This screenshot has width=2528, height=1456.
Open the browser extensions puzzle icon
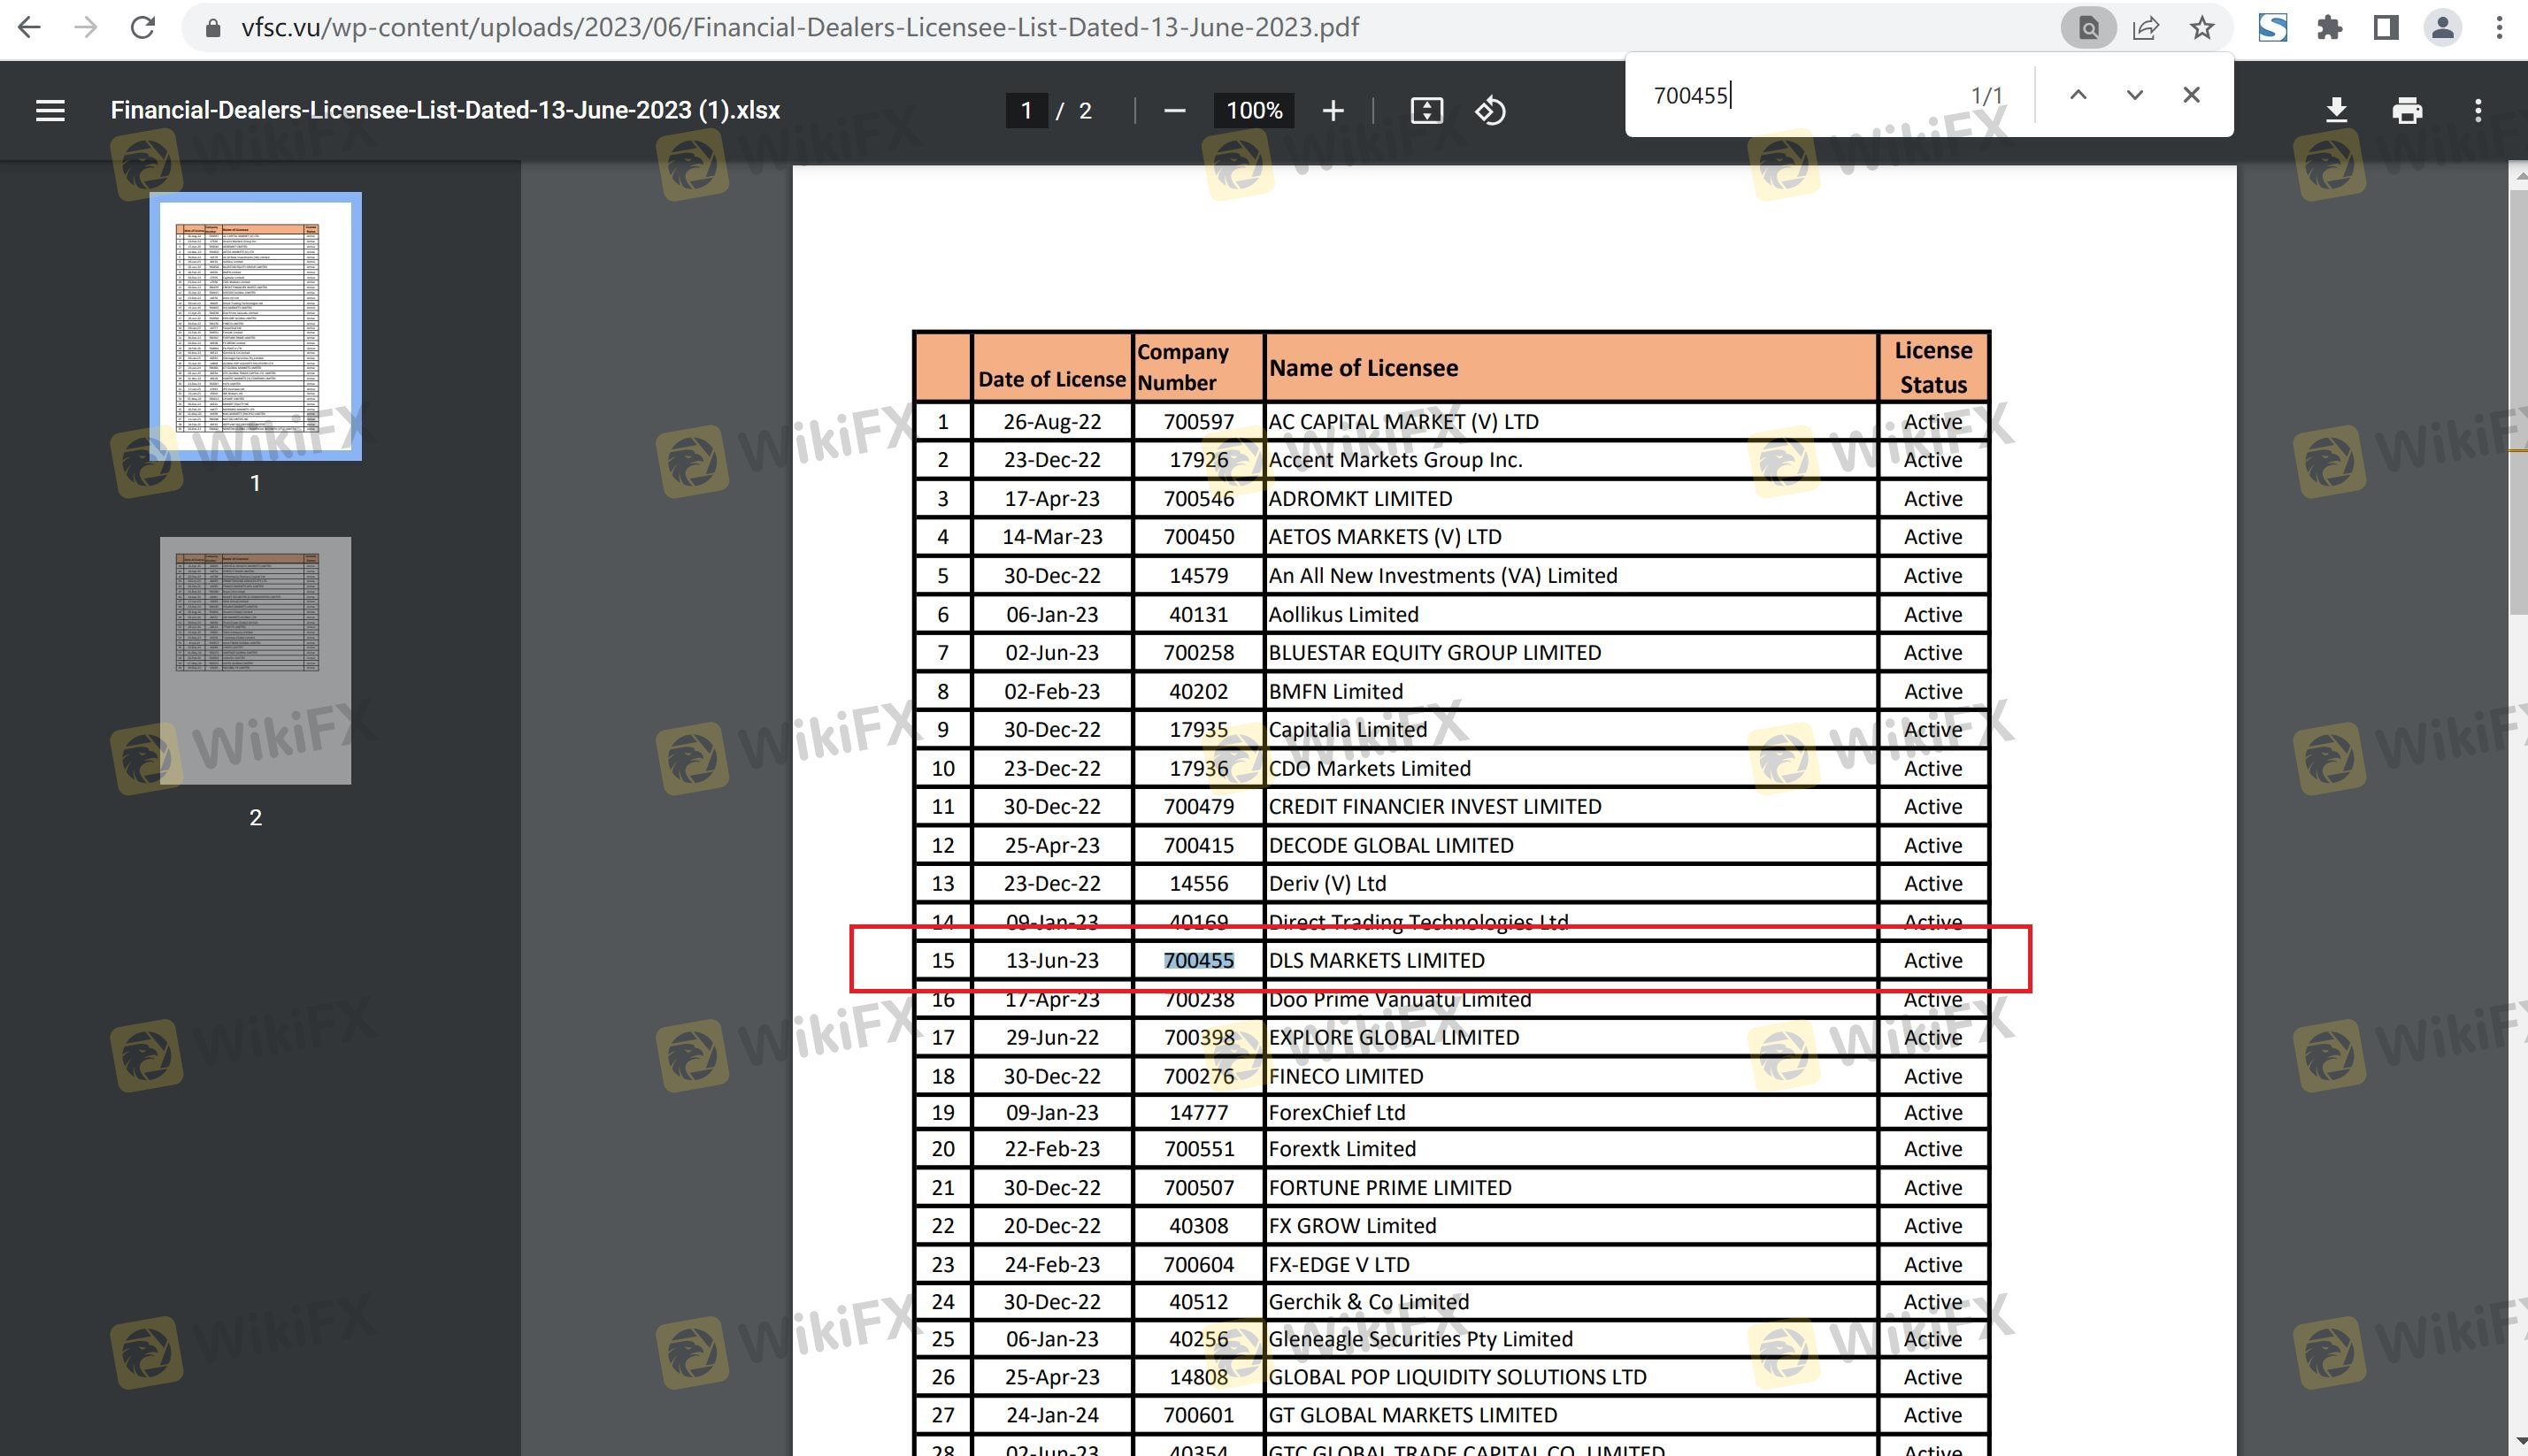coord(2329,28)
